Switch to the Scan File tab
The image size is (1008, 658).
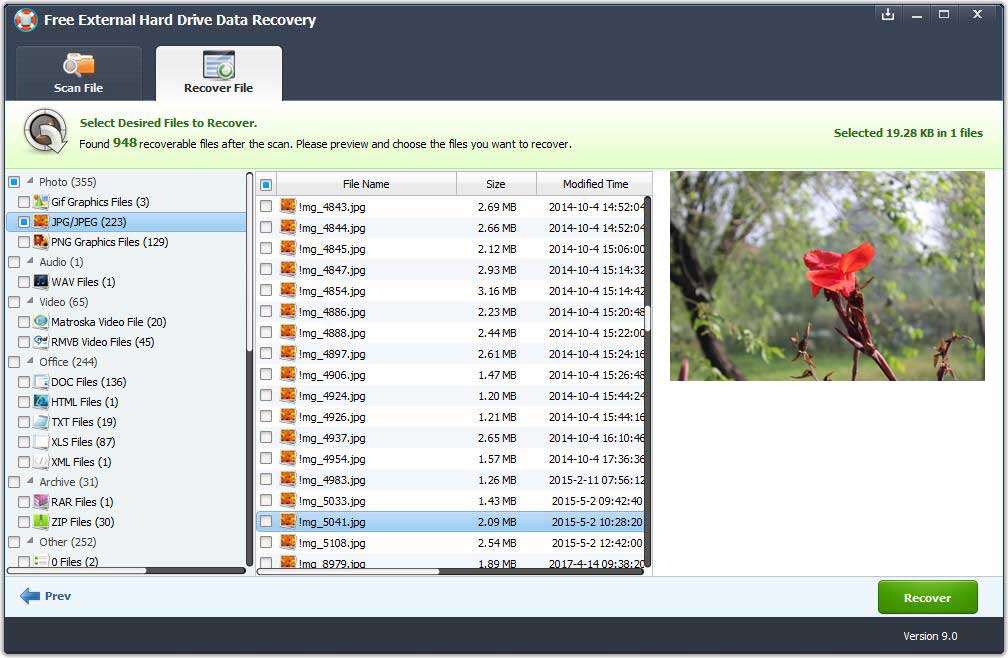point(78,74)
